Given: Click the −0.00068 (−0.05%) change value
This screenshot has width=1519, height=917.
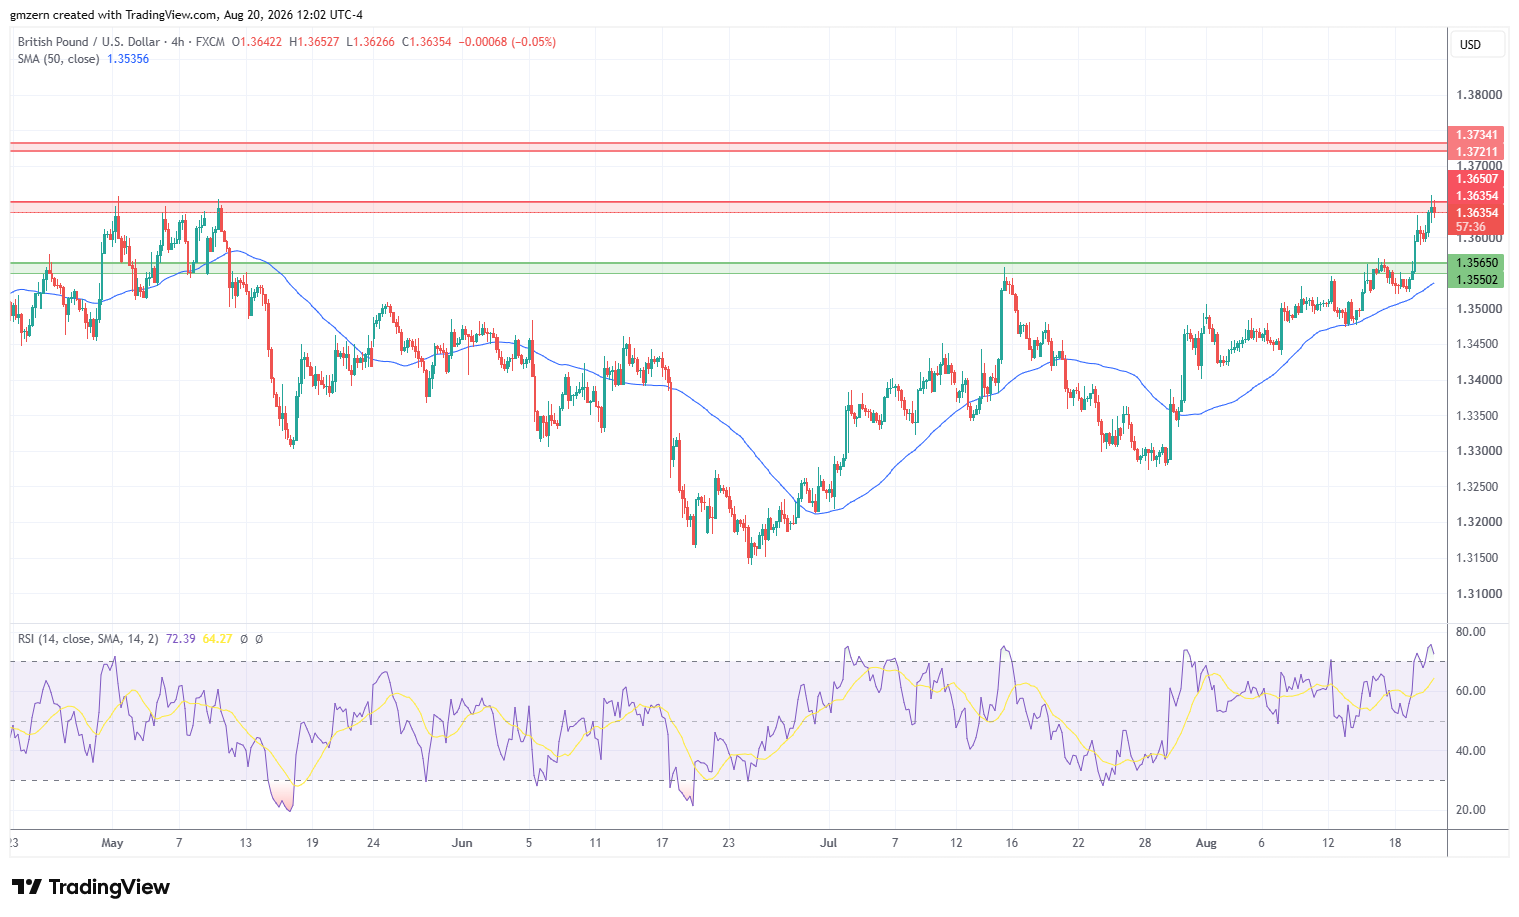Looking at the screenshot, I should [507, 42].
